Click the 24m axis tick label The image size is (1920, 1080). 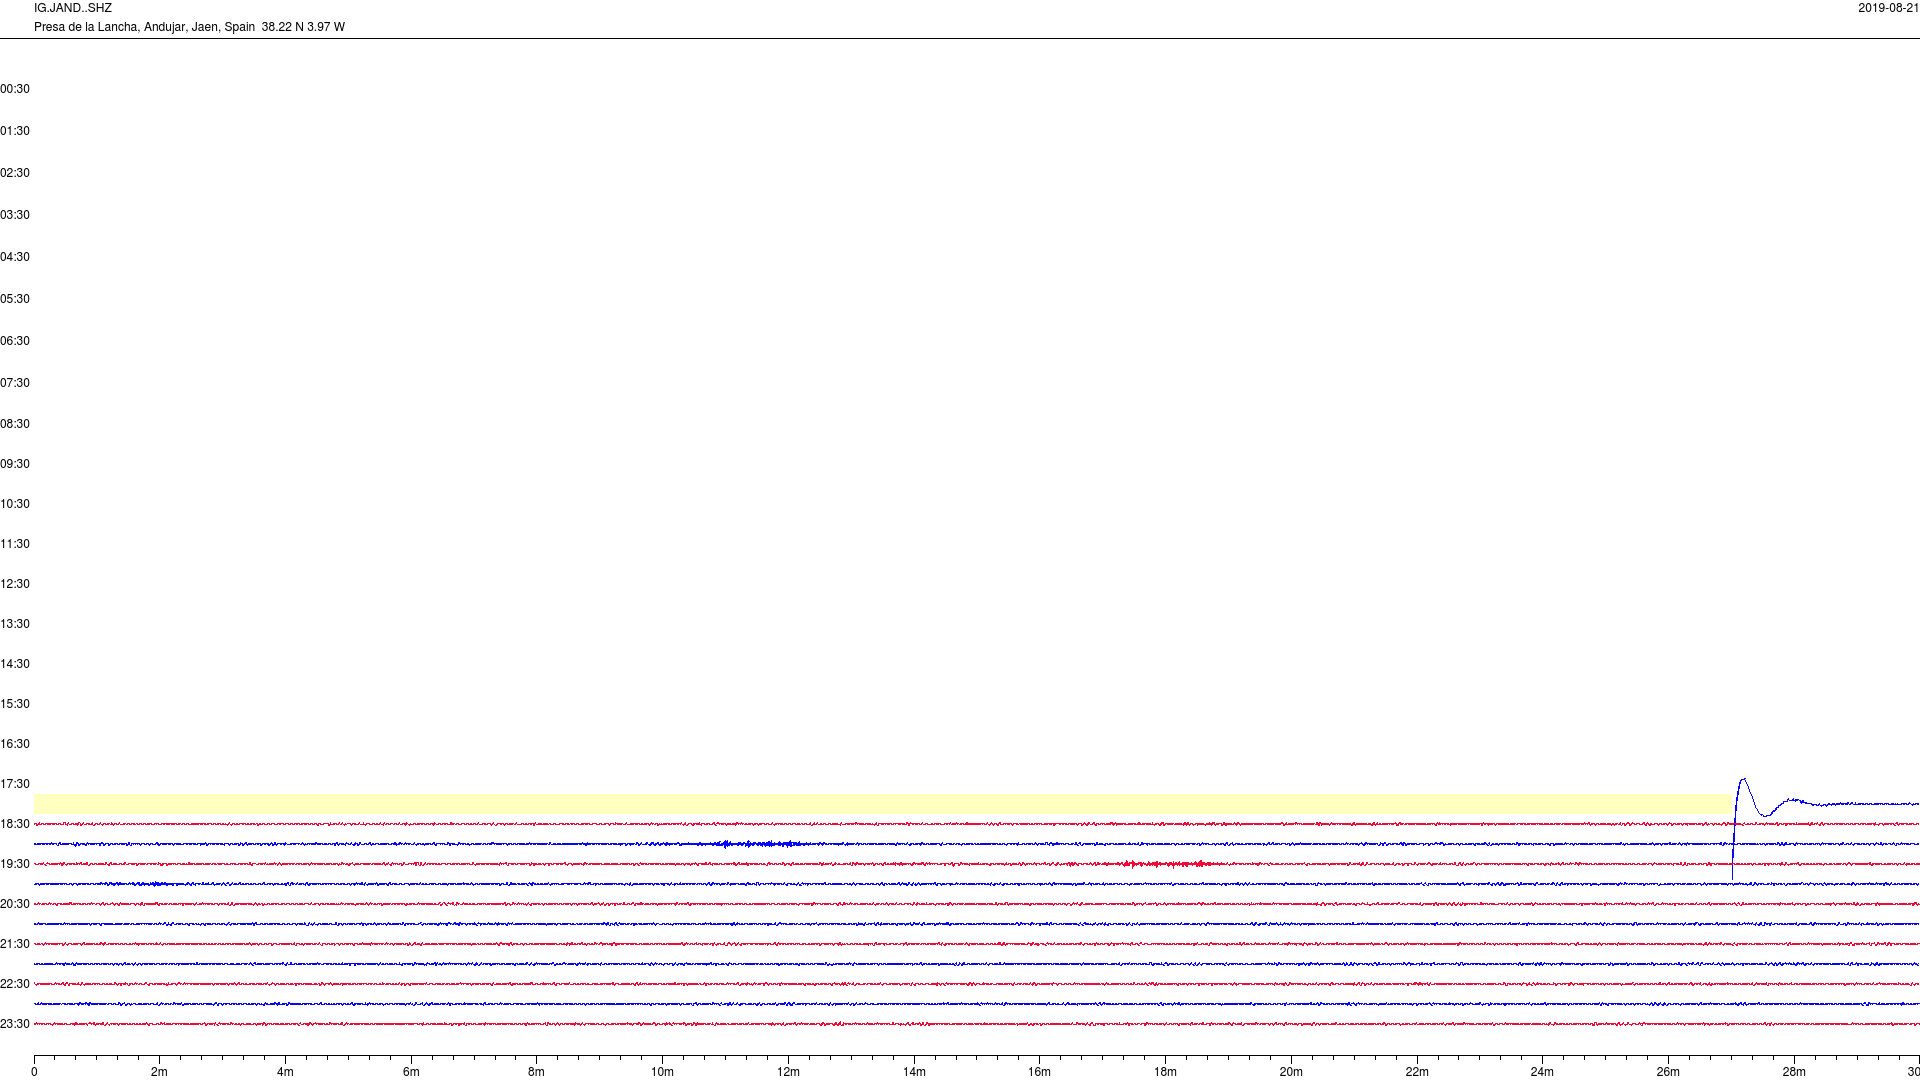pyautogui.click(x=1542, y=1072)
